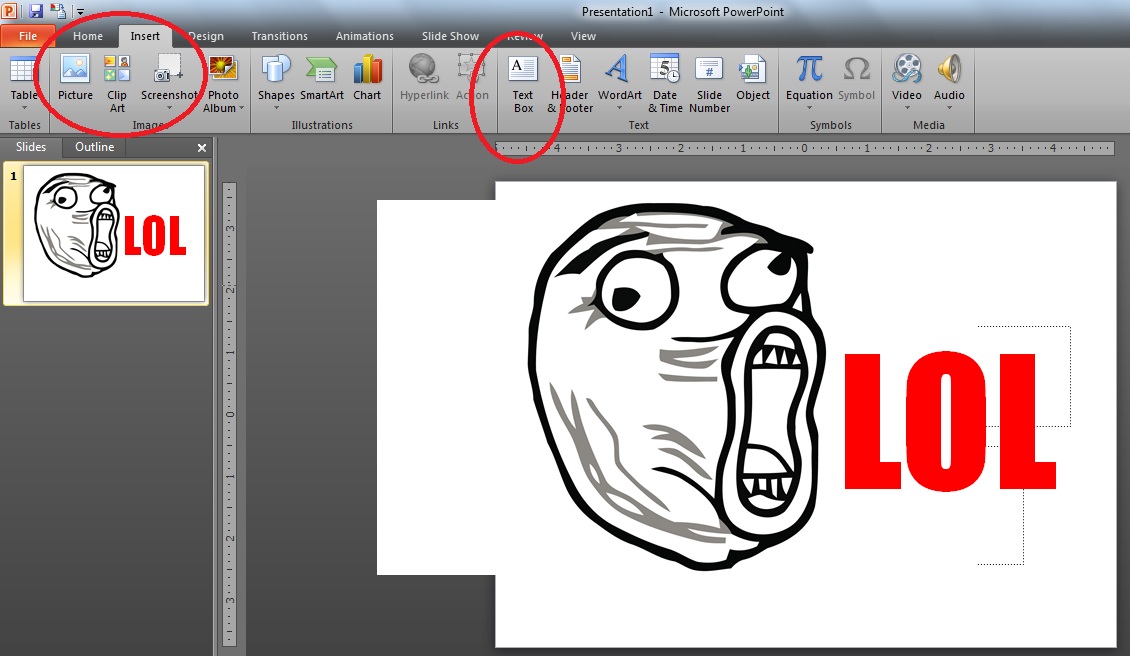The image size is (1130, 656).
Task: Insert a Symbol
Action: pyautogui.click(x=856, y=78)
